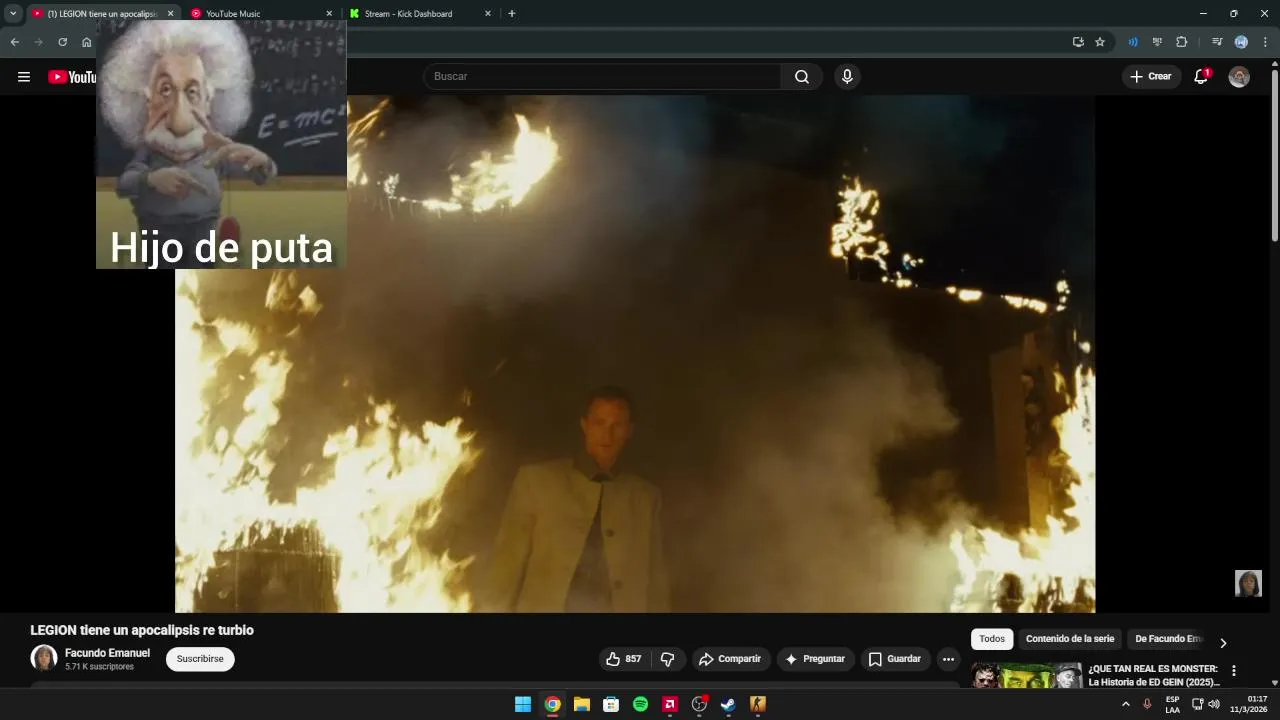Screen dimensions: 1280x720
Task: Select the De Facundo Emanuel chip
Action: click(x=1168, y=639)
